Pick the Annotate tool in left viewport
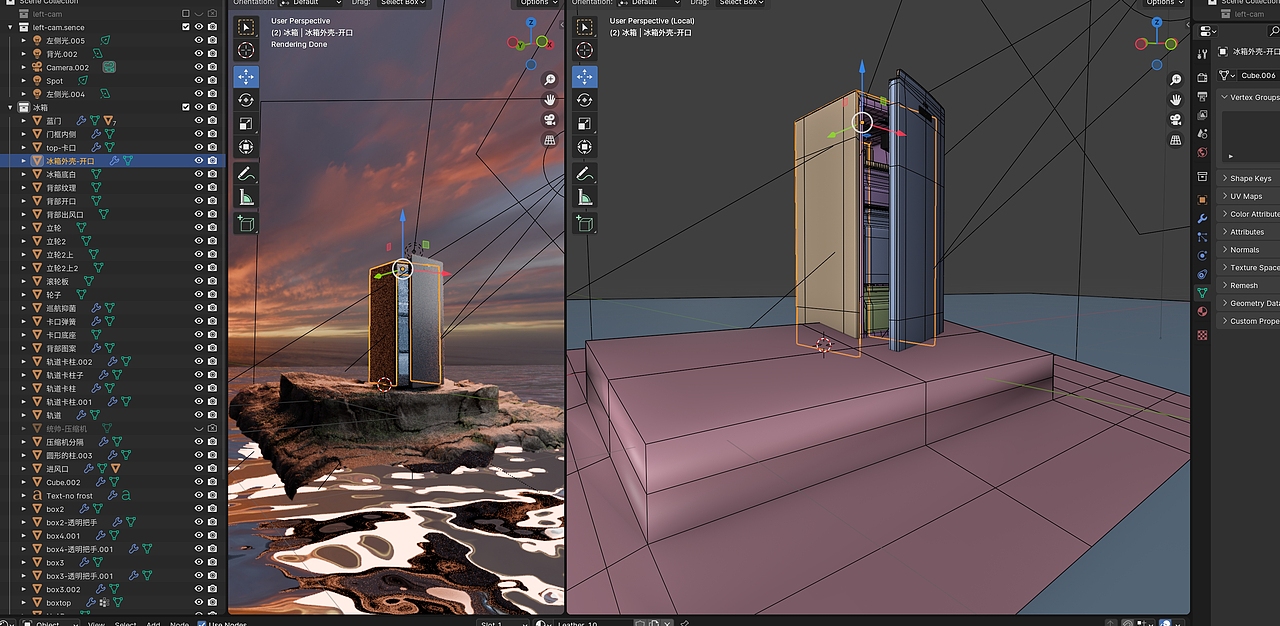The width and height of the screenshot is (1280, 626). click(246, 174)
